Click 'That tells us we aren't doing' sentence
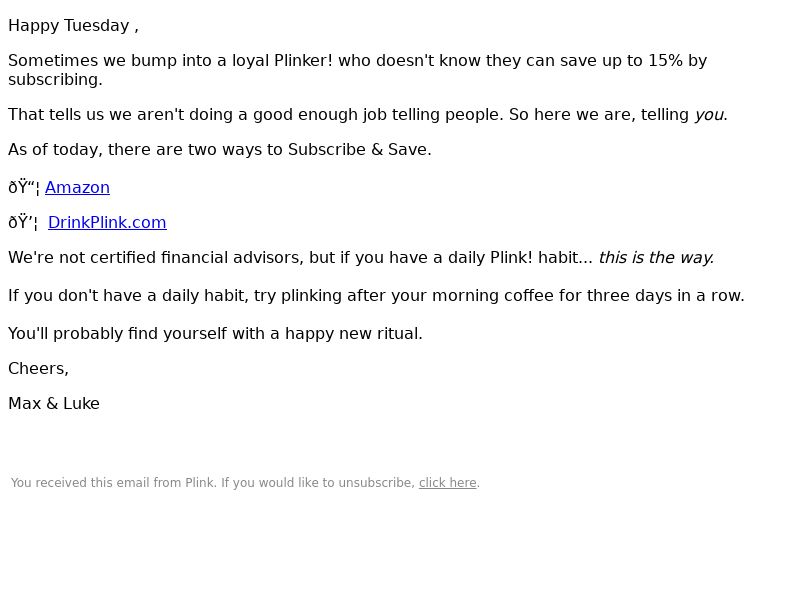The width and height of the screenshot is (800, 600). coord(368,115)
